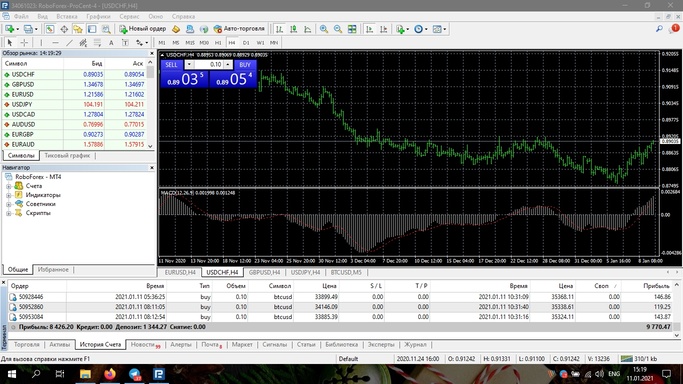Tile chart windows icon
The image size is (683, 384).
(x=352, y=29)
